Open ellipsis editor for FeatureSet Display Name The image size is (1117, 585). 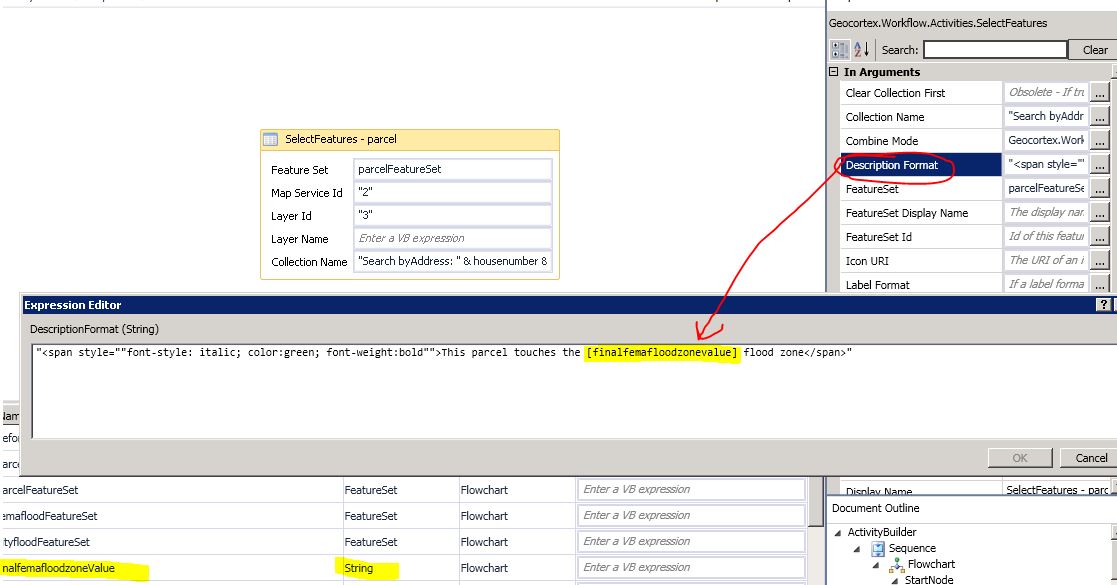coord(1100,213)
